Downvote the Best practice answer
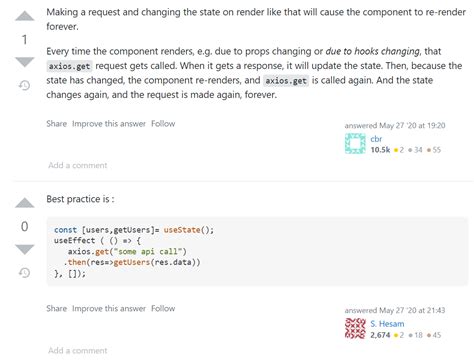 point(25,249)
